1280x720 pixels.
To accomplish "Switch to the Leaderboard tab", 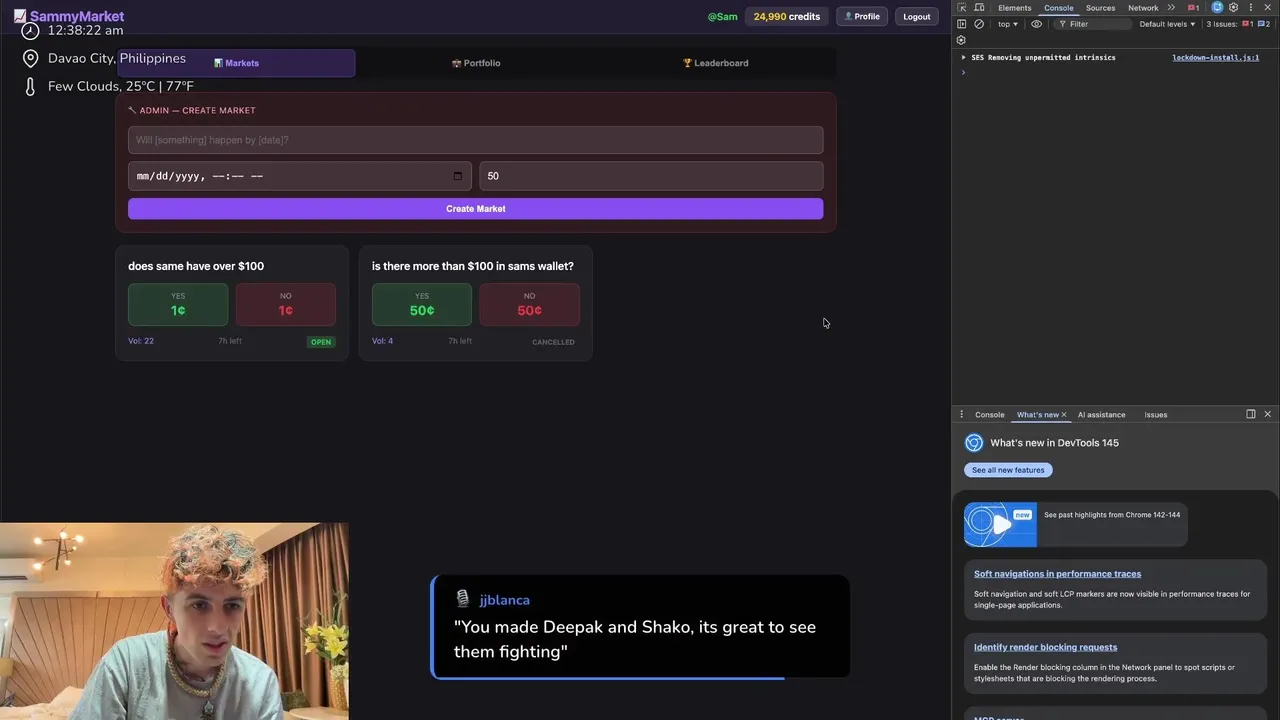I will [x=715, y=63].
